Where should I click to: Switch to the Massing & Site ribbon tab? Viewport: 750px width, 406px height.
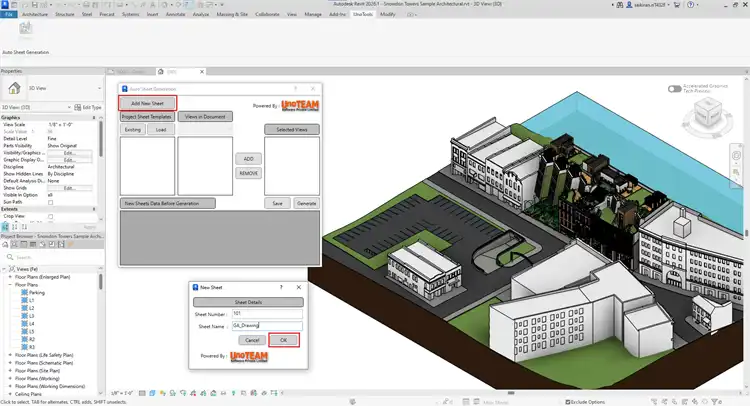point(232,14)
